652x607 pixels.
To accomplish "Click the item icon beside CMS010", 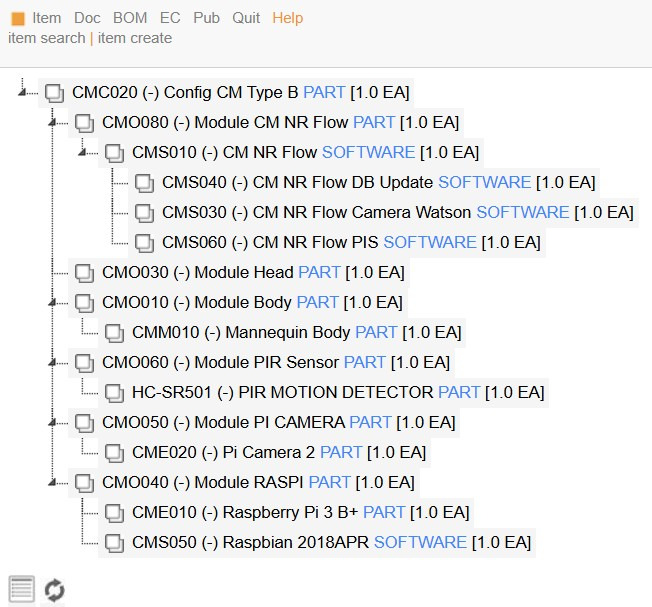I will 114,153.
